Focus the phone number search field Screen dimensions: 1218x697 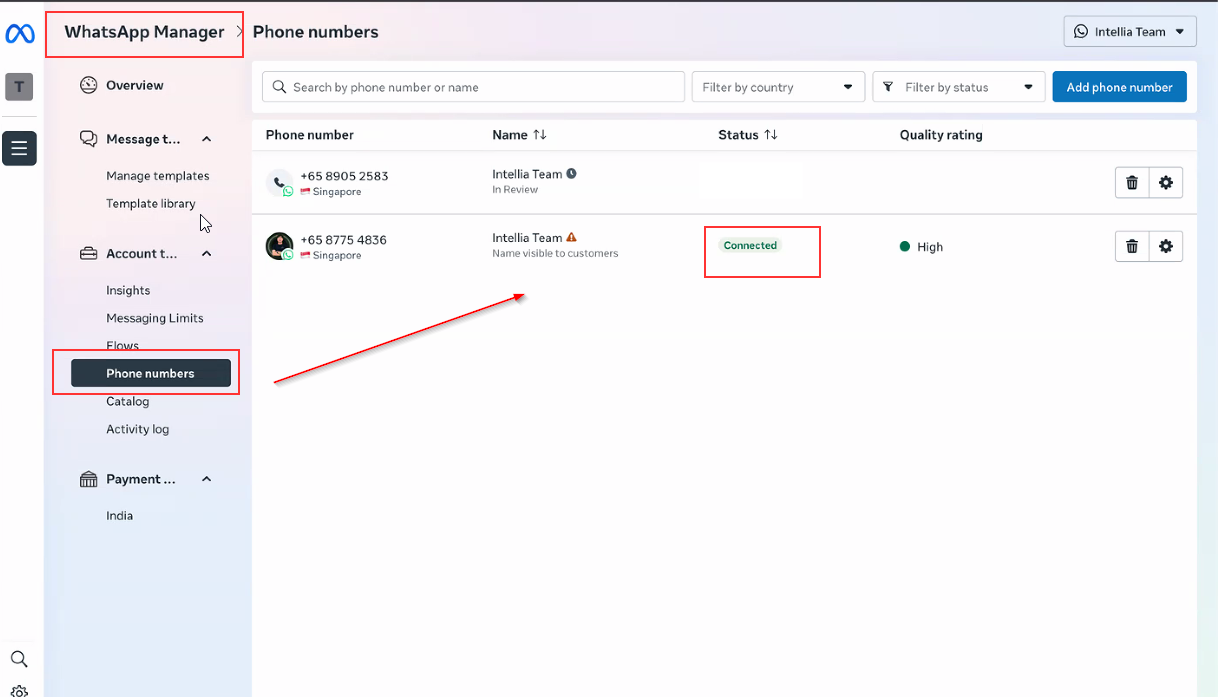(x=474, y=87)
